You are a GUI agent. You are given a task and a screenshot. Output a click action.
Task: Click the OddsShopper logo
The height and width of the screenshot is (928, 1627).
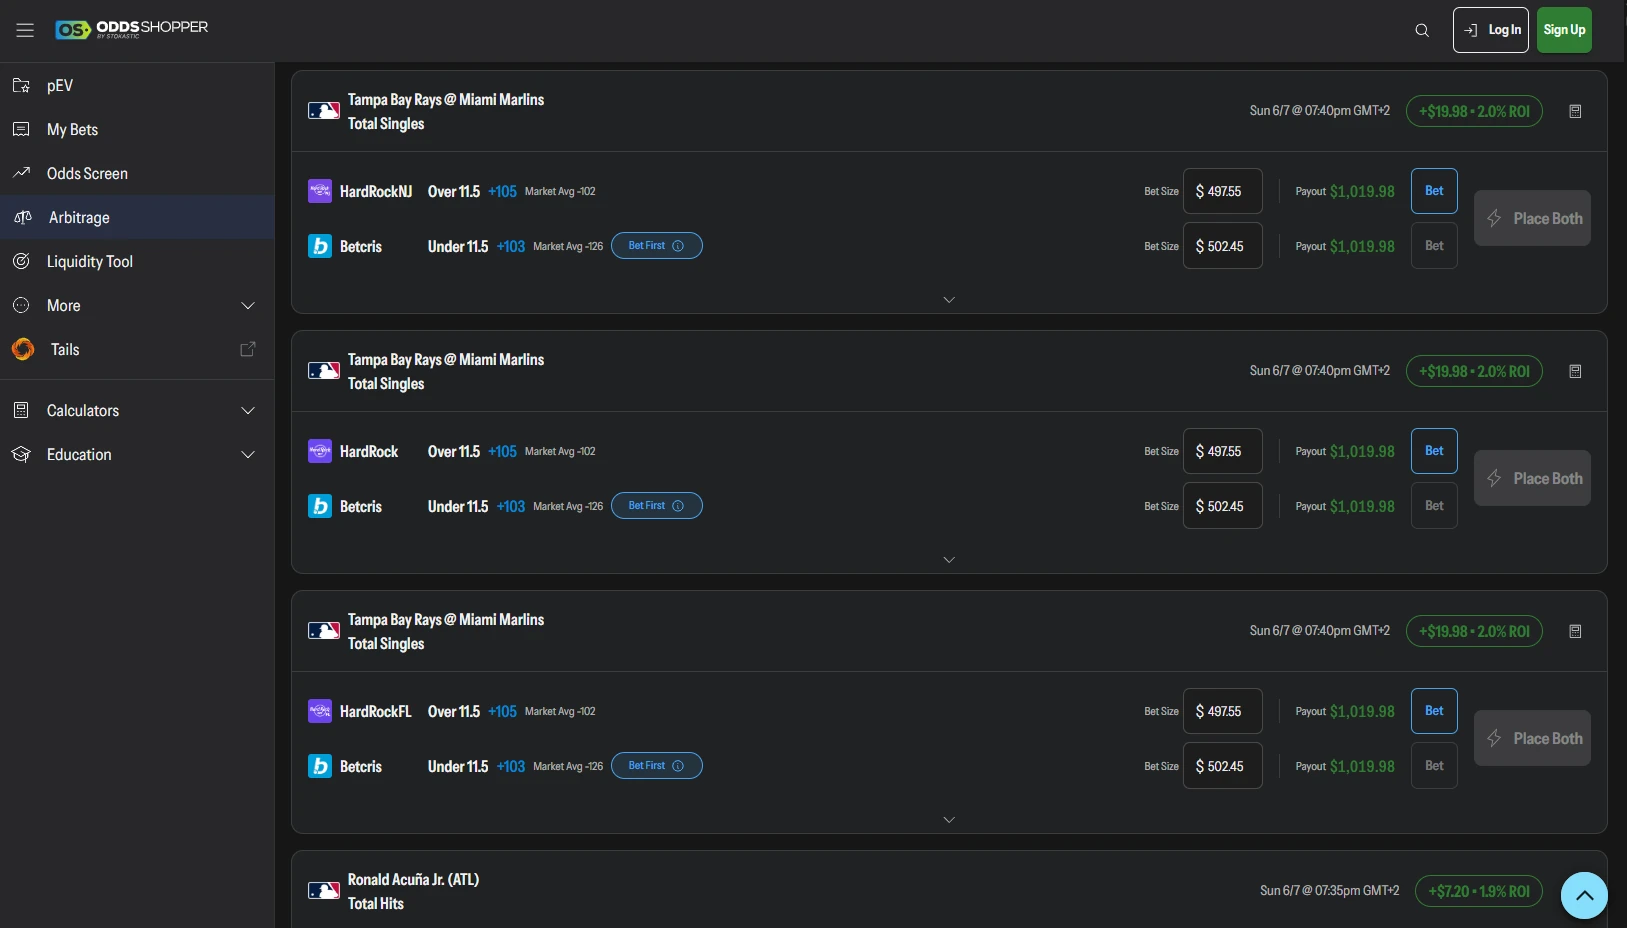132,29
